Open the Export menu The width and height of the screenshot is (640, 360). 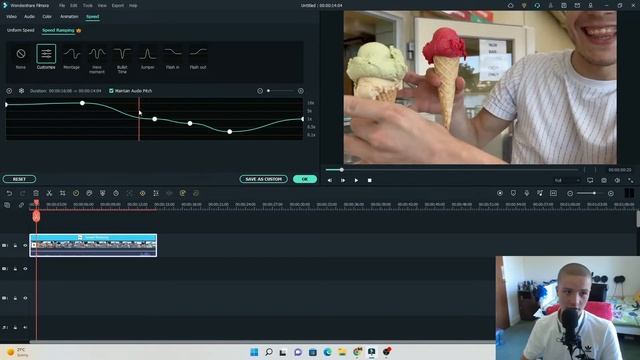click(118, 6)
